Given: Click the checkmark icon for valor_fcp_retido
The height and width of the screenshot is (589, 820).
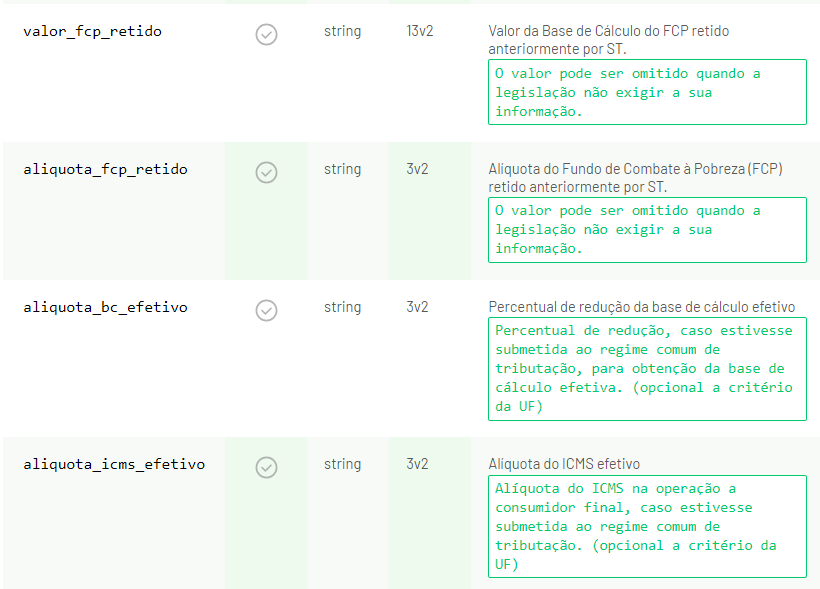Looking at the screenshot, I should 266,35.
